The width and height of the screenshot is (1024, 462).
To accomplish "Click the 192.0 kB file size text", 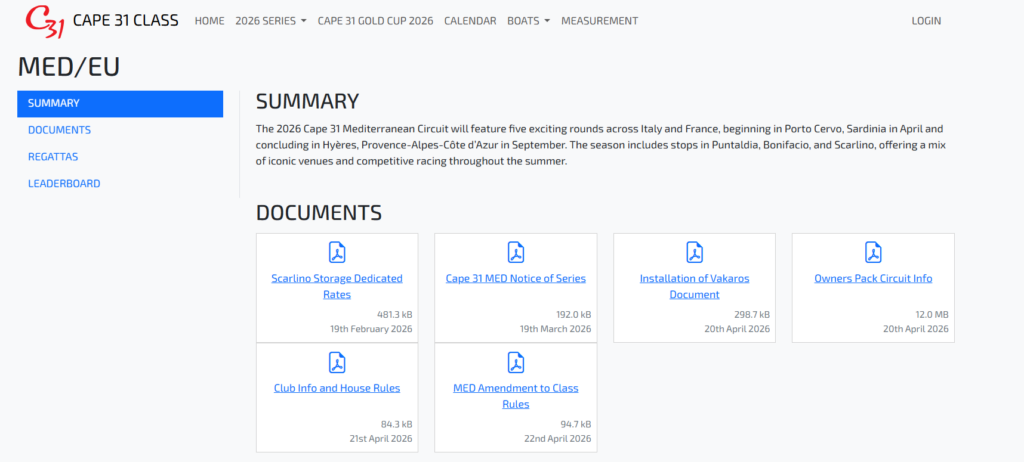I will click(x=573, y=314).
